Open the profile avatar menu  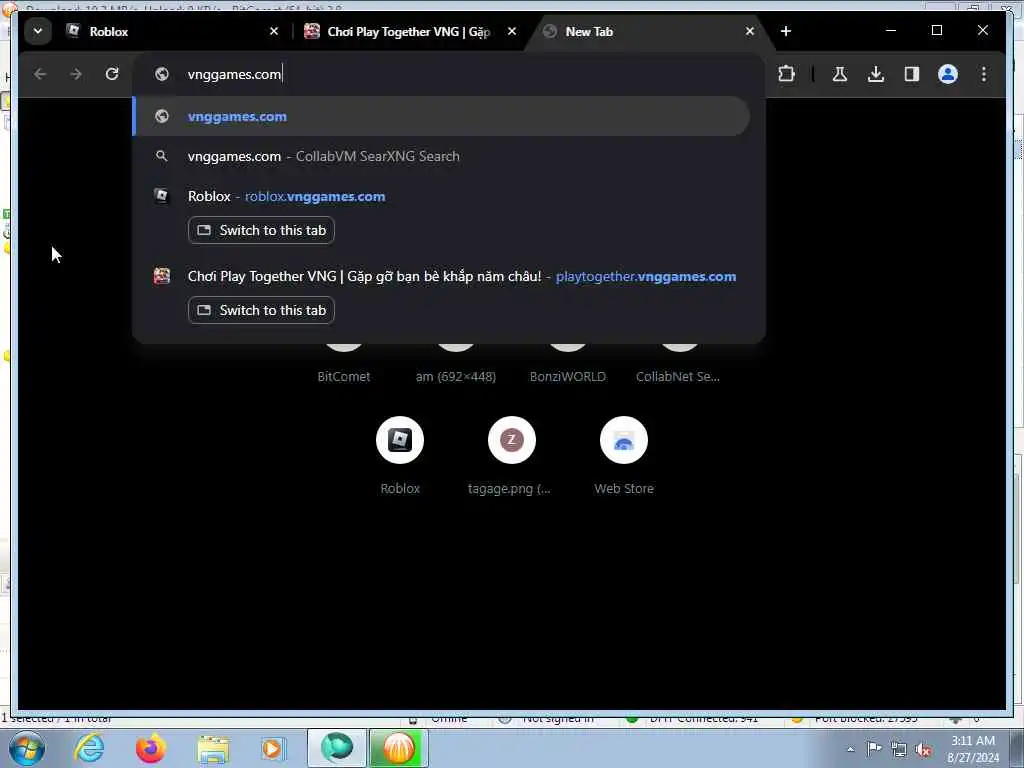(948, 74)
